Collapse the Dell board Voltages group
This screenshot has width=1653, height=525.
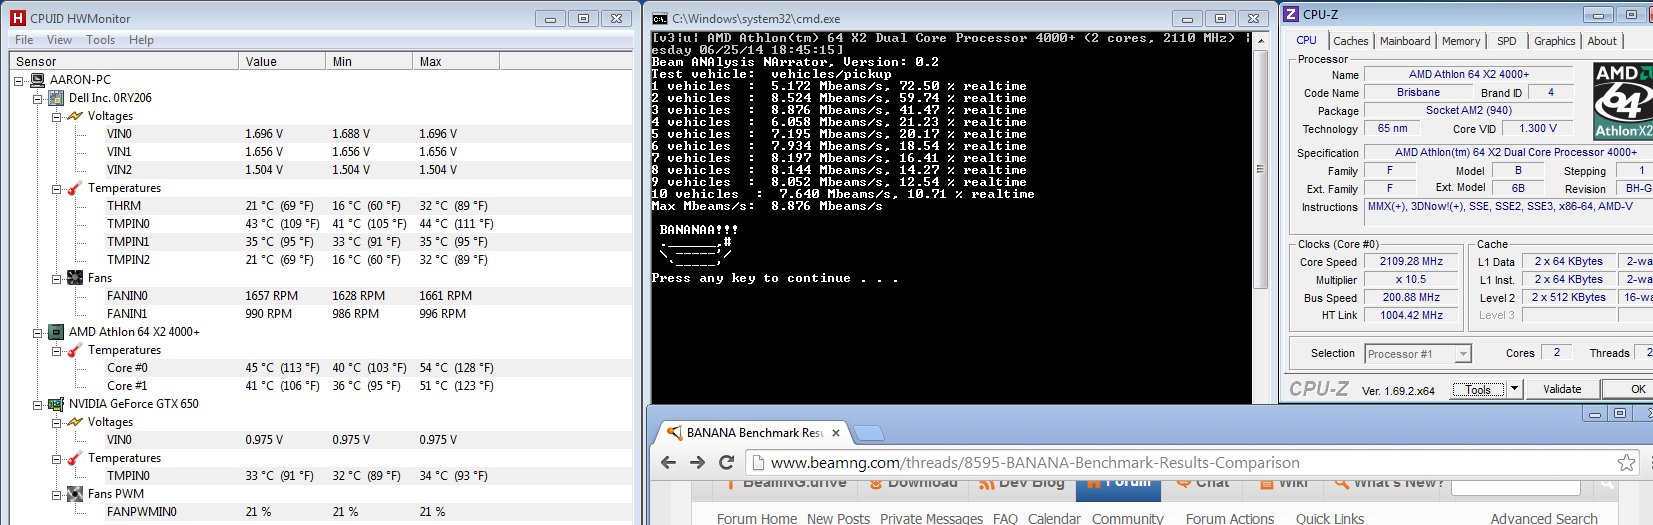(x=57, y=116)
